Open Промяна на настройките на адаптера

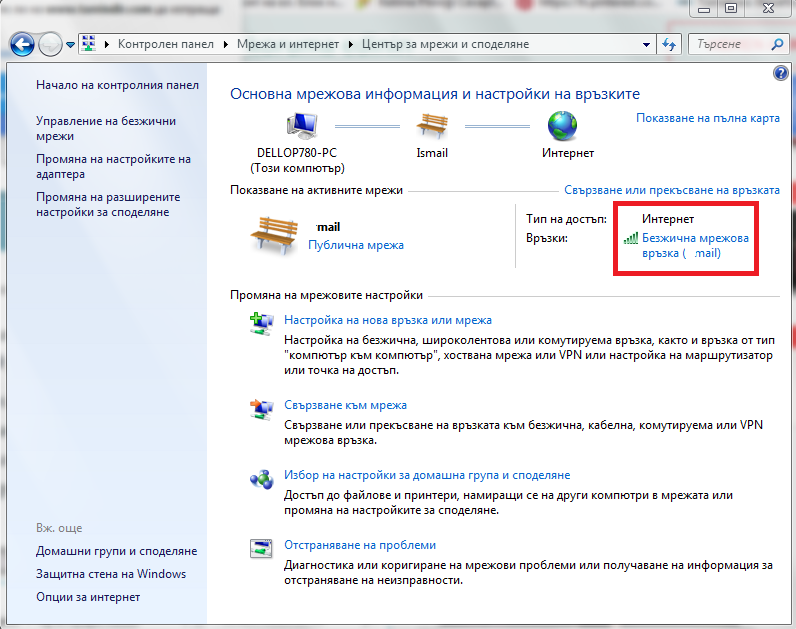(x=112, y=167)
